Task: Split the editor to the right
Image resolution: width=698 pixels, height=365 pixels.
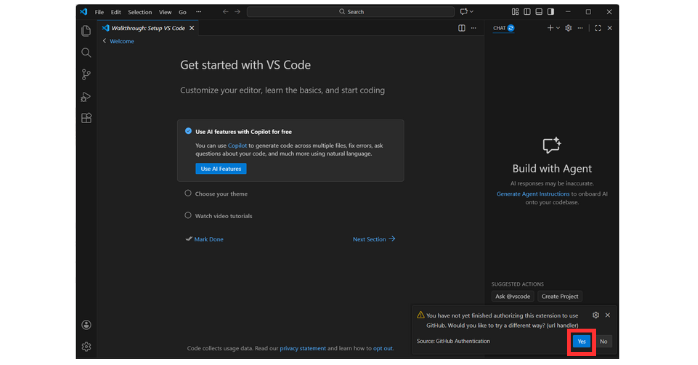Action: click(x=462, y=28)
